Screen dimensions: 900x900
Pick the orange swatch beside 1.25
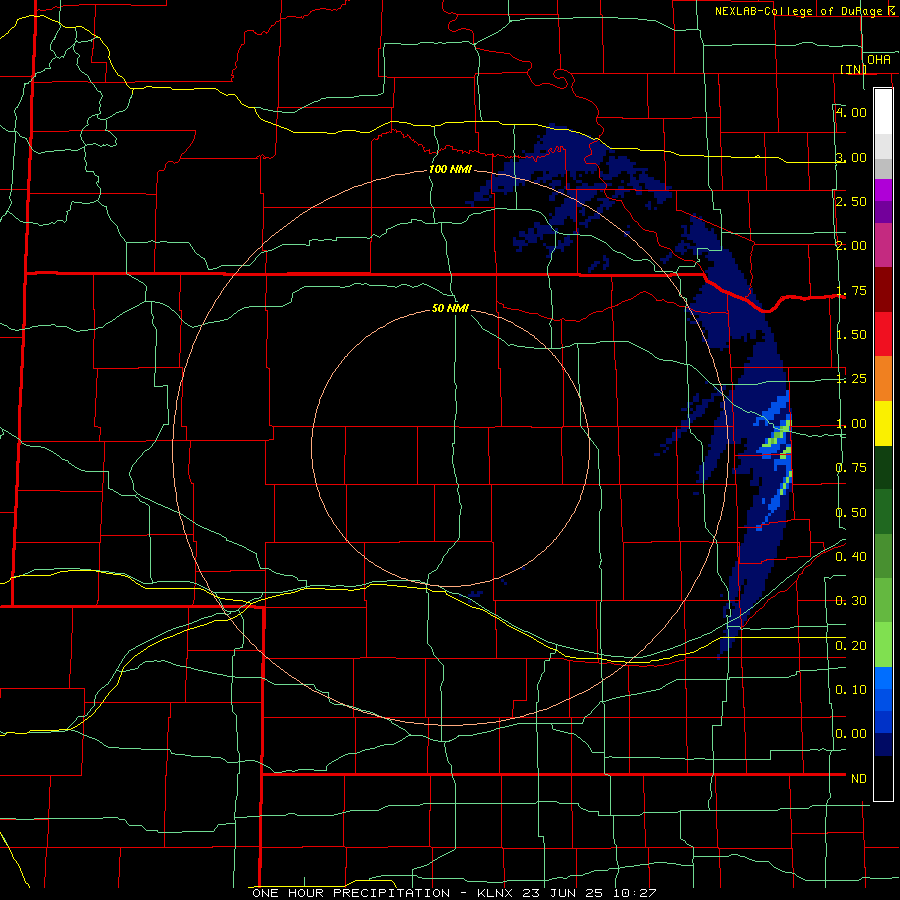[x=883, y=379]
